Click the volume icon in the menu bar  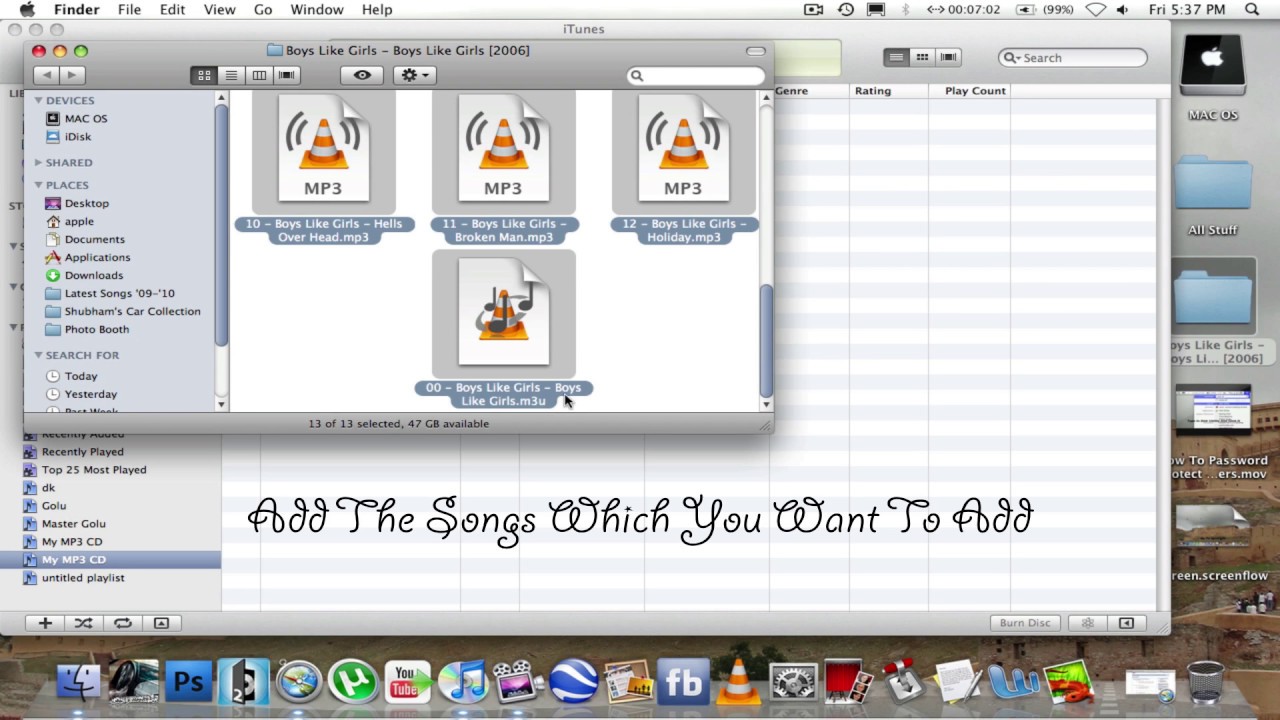[1124, 10]
